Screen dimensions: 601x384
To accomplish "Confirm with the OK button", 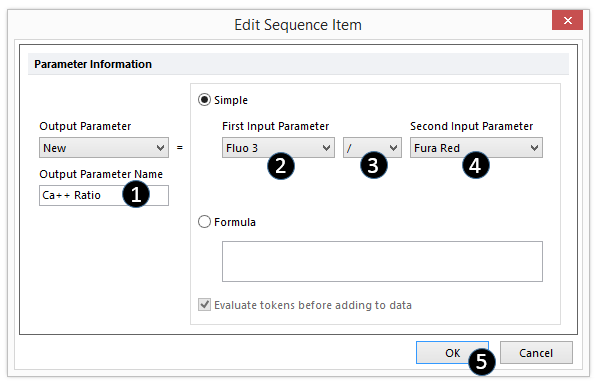I will 452,353.
